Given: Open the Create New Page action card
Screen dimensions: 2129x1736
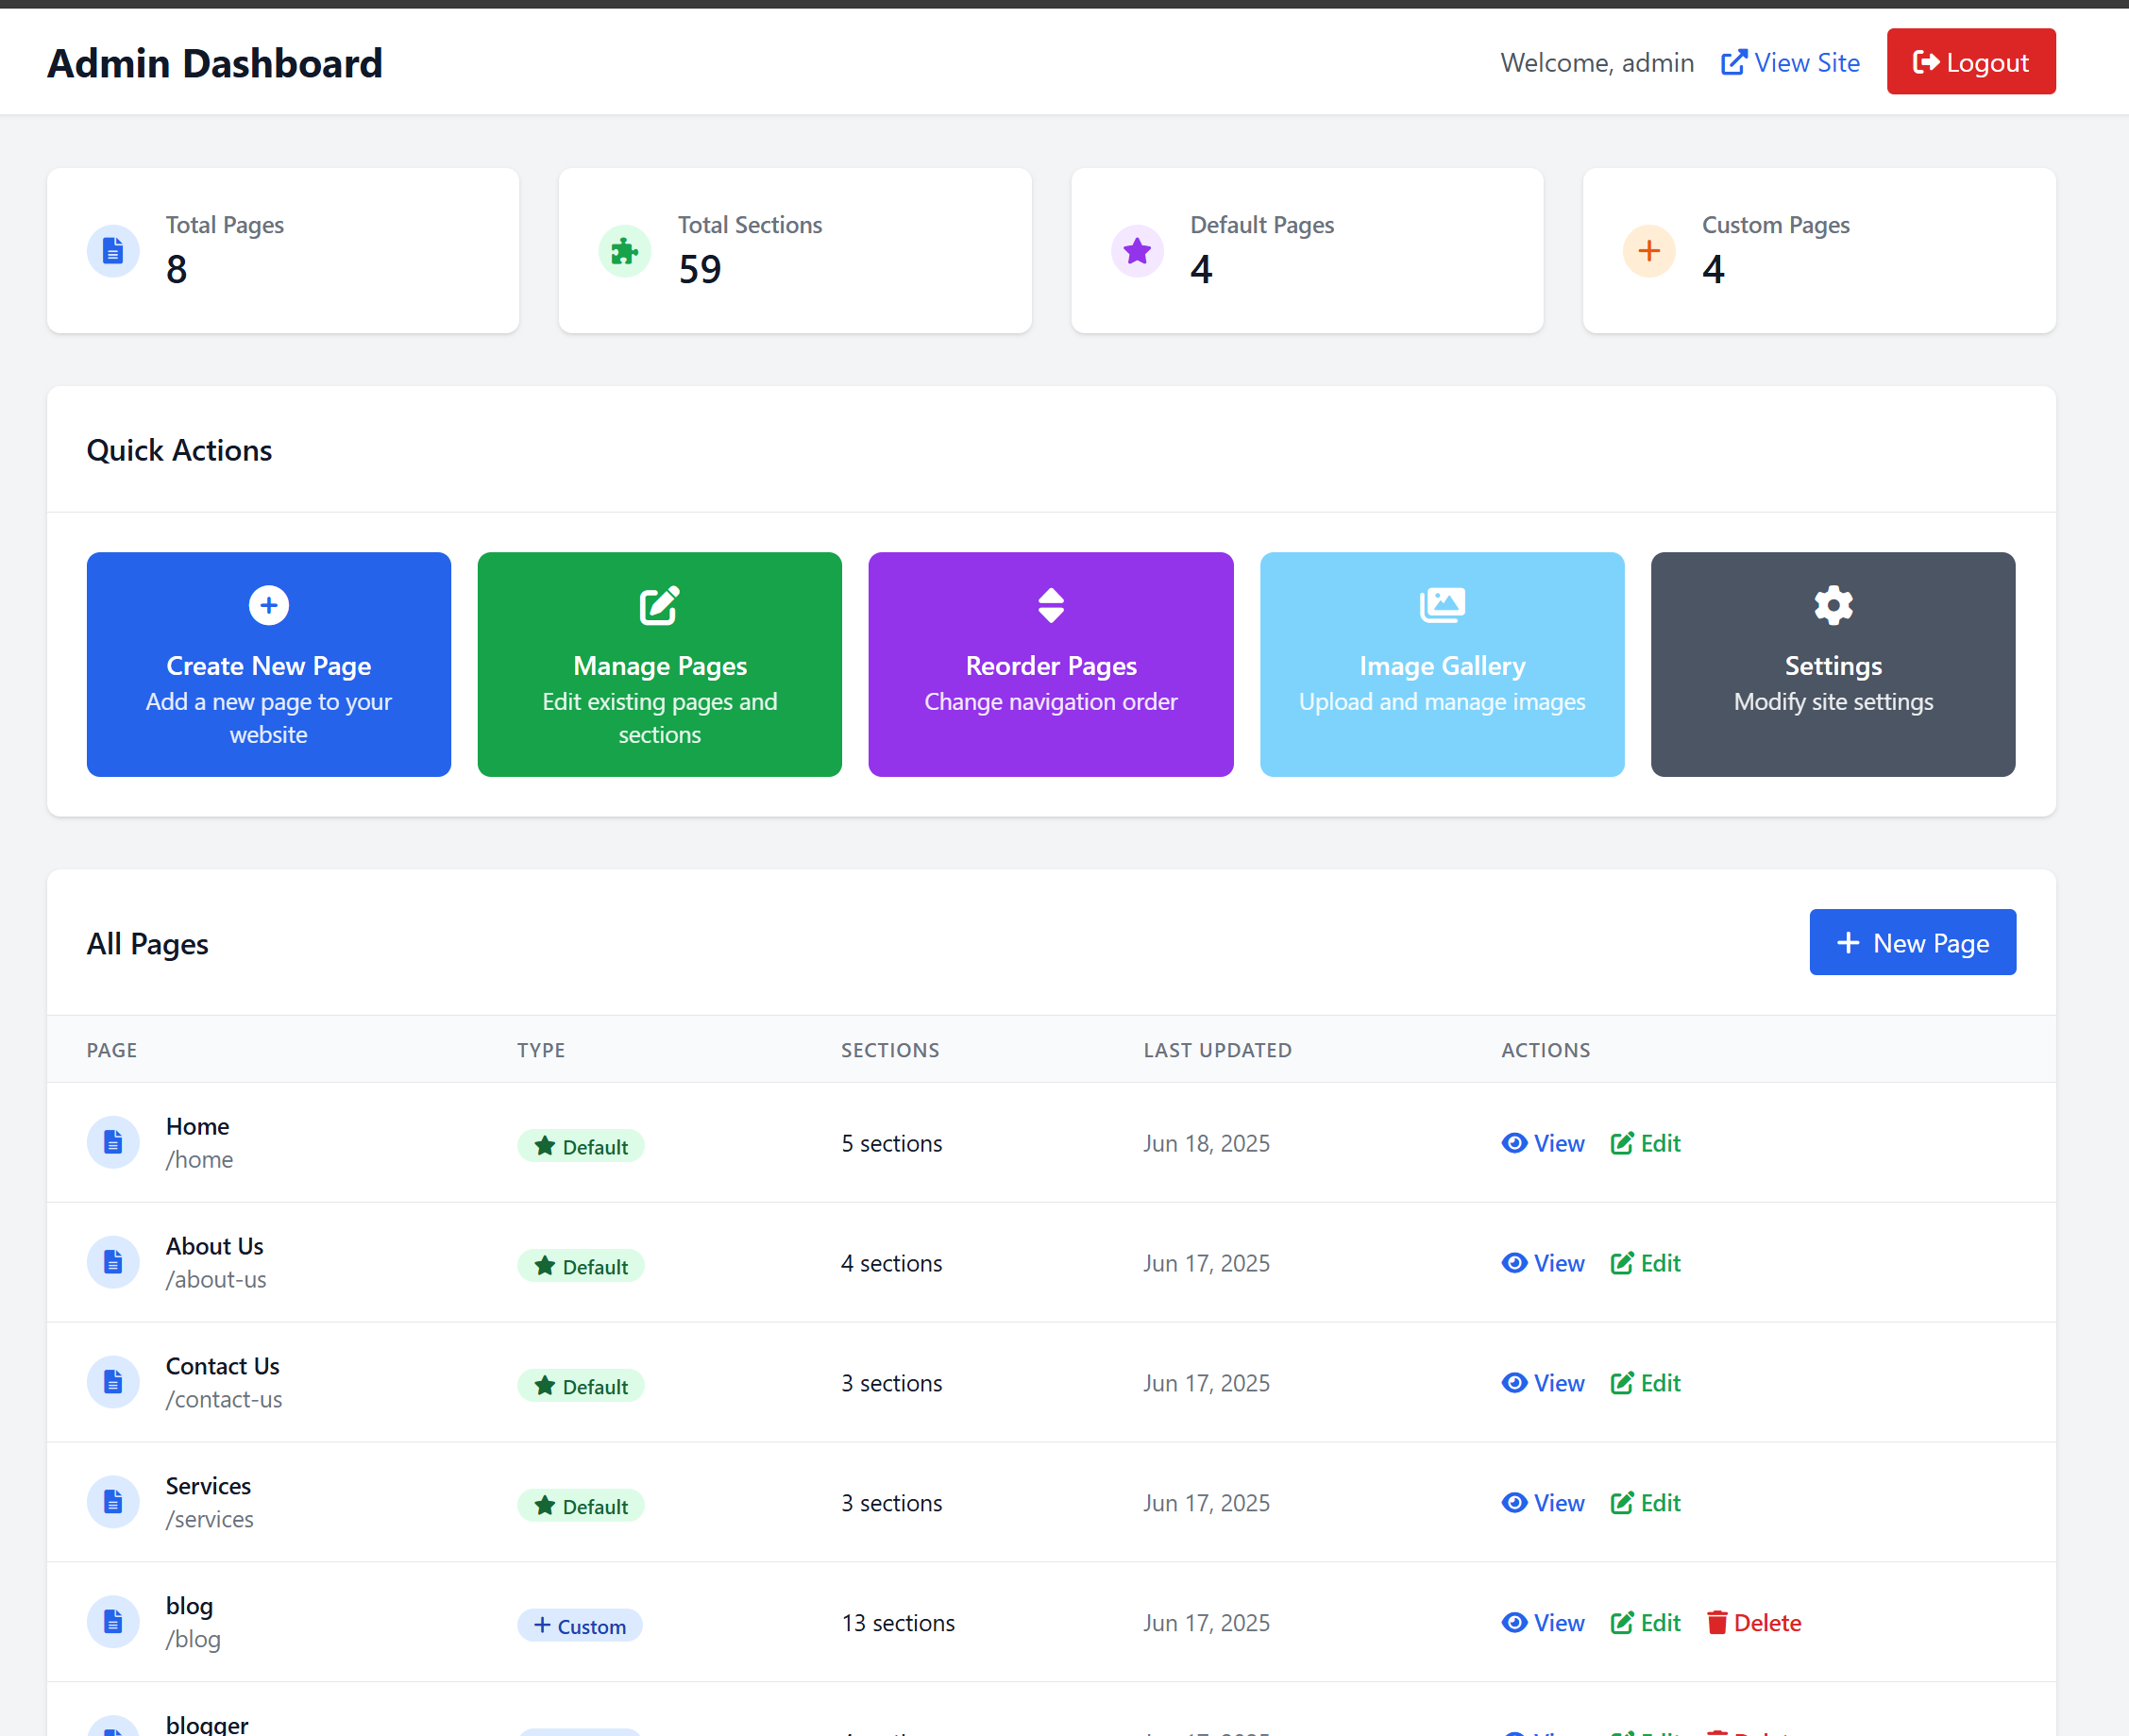Looking at the screenshot, I should click(x=269, y=664).
